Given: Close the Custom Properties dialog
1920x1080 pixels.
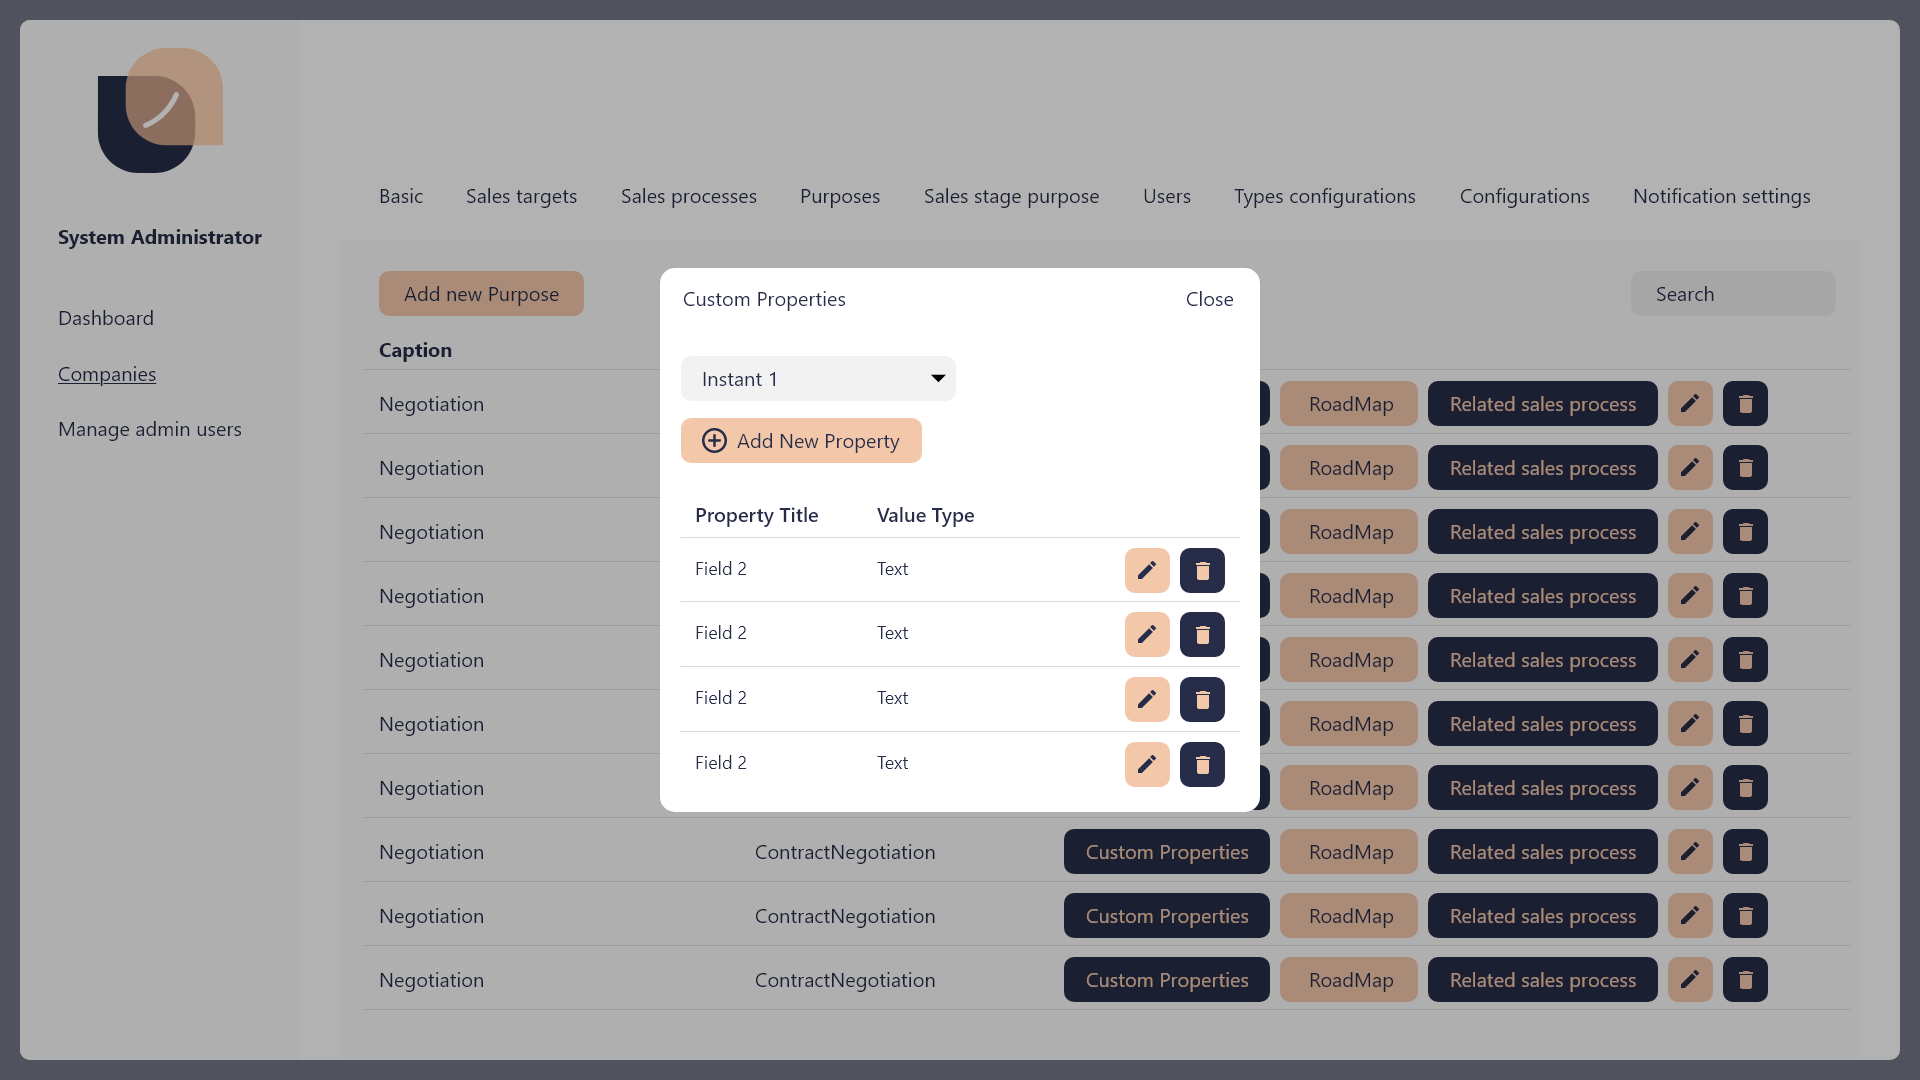Looking at the screenshot, I should (x=1209, y=299).
